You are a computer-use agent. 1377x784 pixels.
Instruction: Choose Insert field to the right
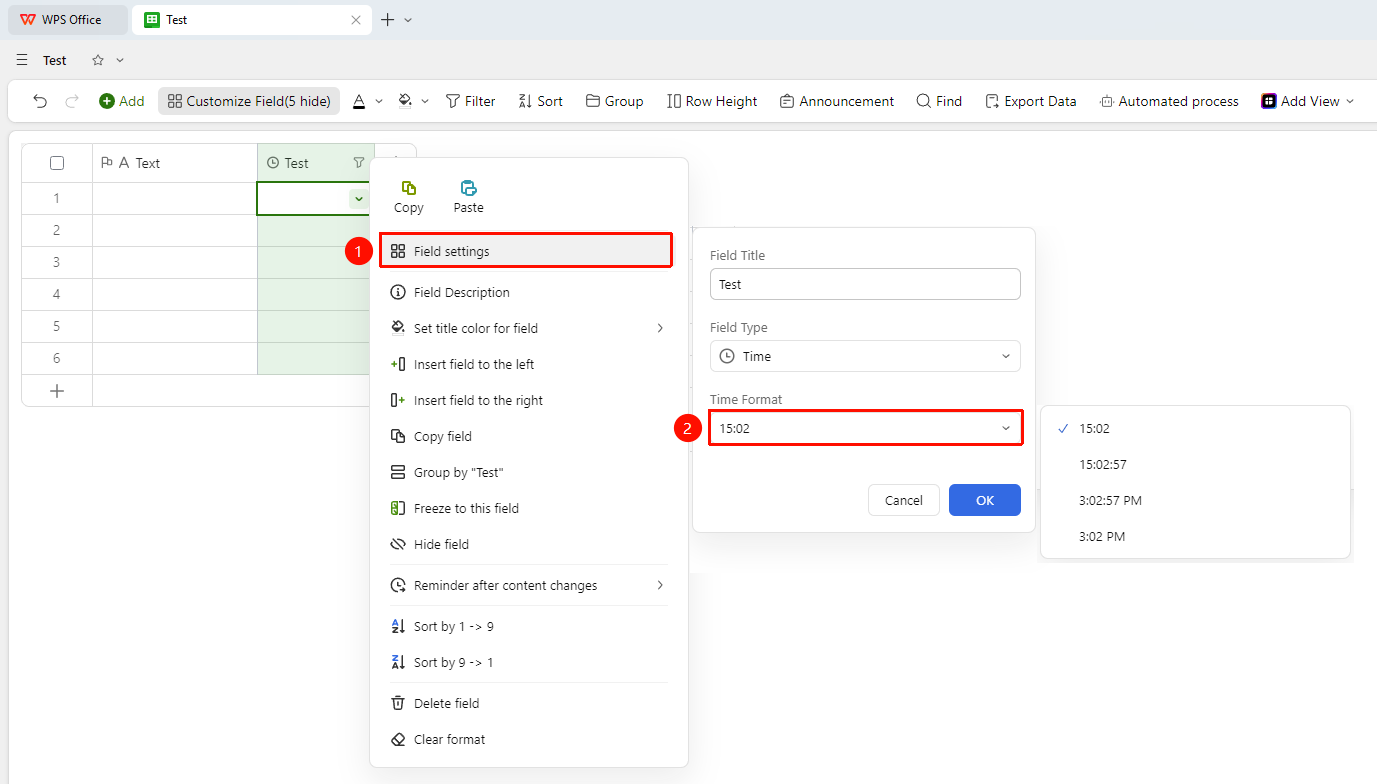(528, 400)
